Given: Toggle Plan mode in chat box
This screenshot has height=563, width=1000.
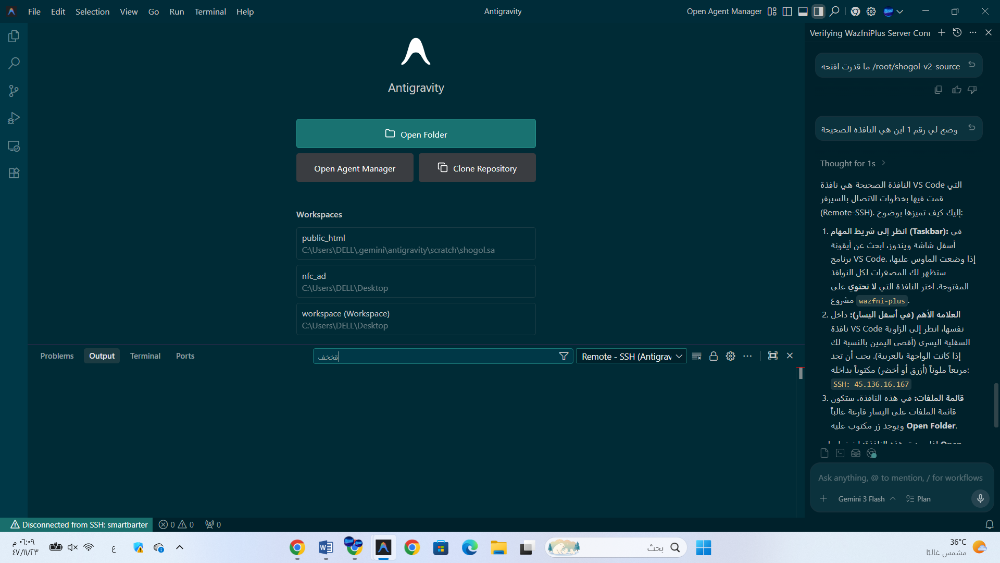Looking at the screenshot, I should point(918,499).
